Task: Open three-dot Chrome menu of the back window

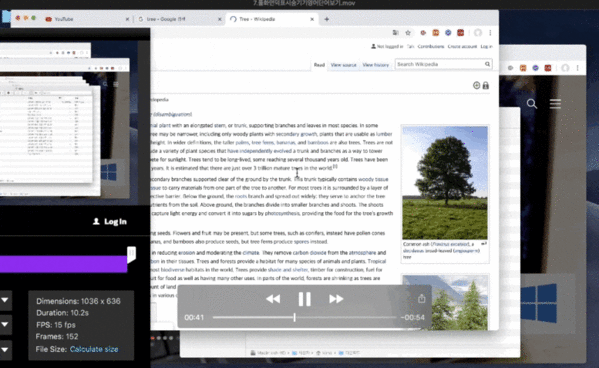Action: (578, 68)
